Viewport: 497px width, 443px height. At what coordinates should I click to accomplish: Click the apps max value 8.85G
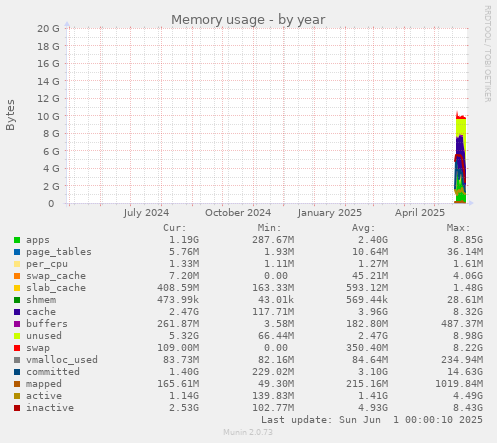coord(468,240)
